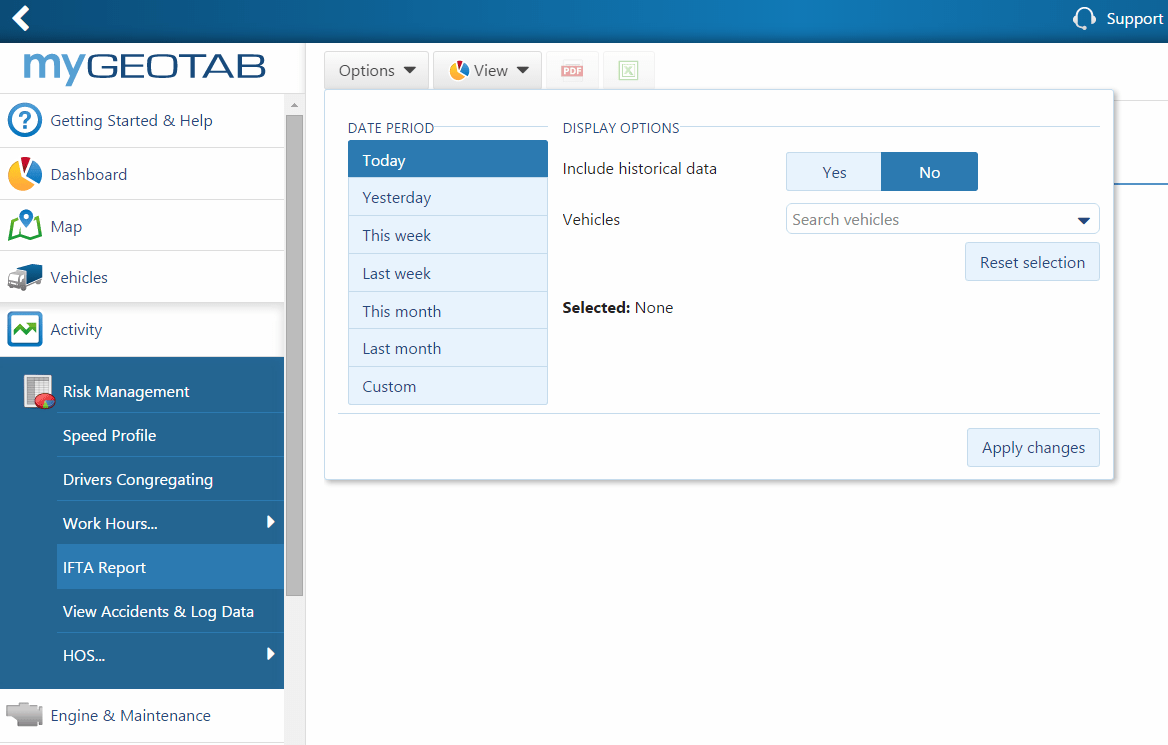Click the Map label
The width and height of the screenshot is (1168, 745).
pos(66,226)
